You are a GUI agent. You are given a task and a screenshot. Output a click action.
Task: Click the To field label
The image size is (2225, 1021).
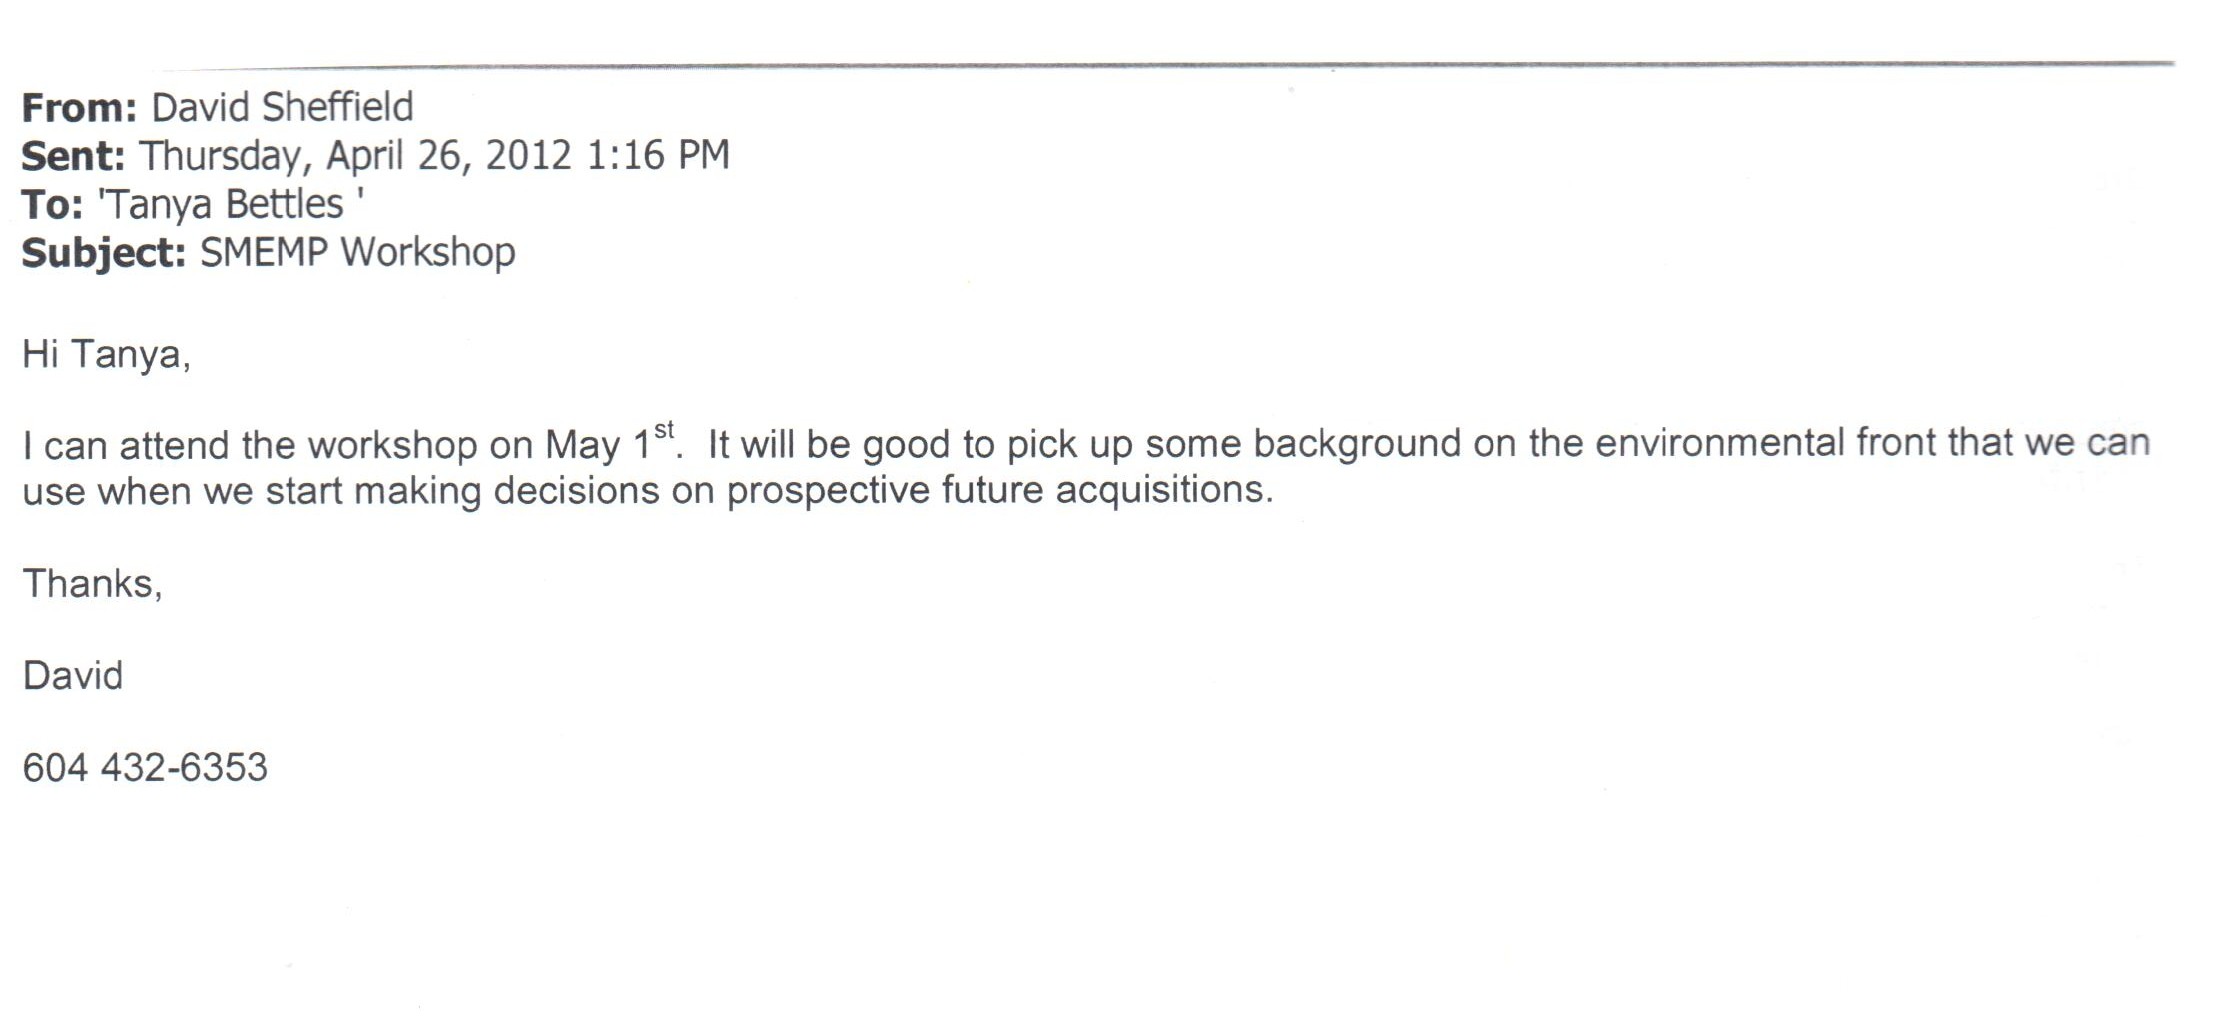52,204
